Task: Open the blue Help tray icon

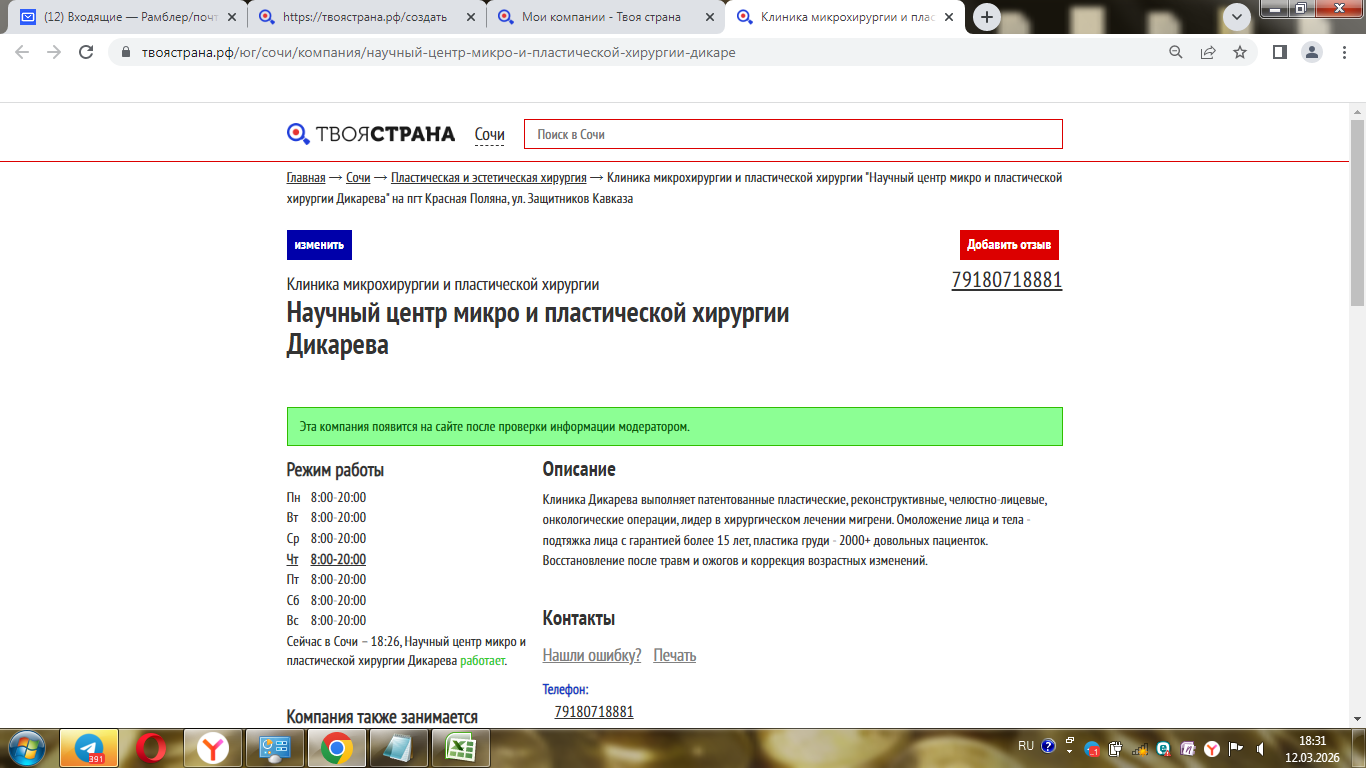Action: point(1048,746)
